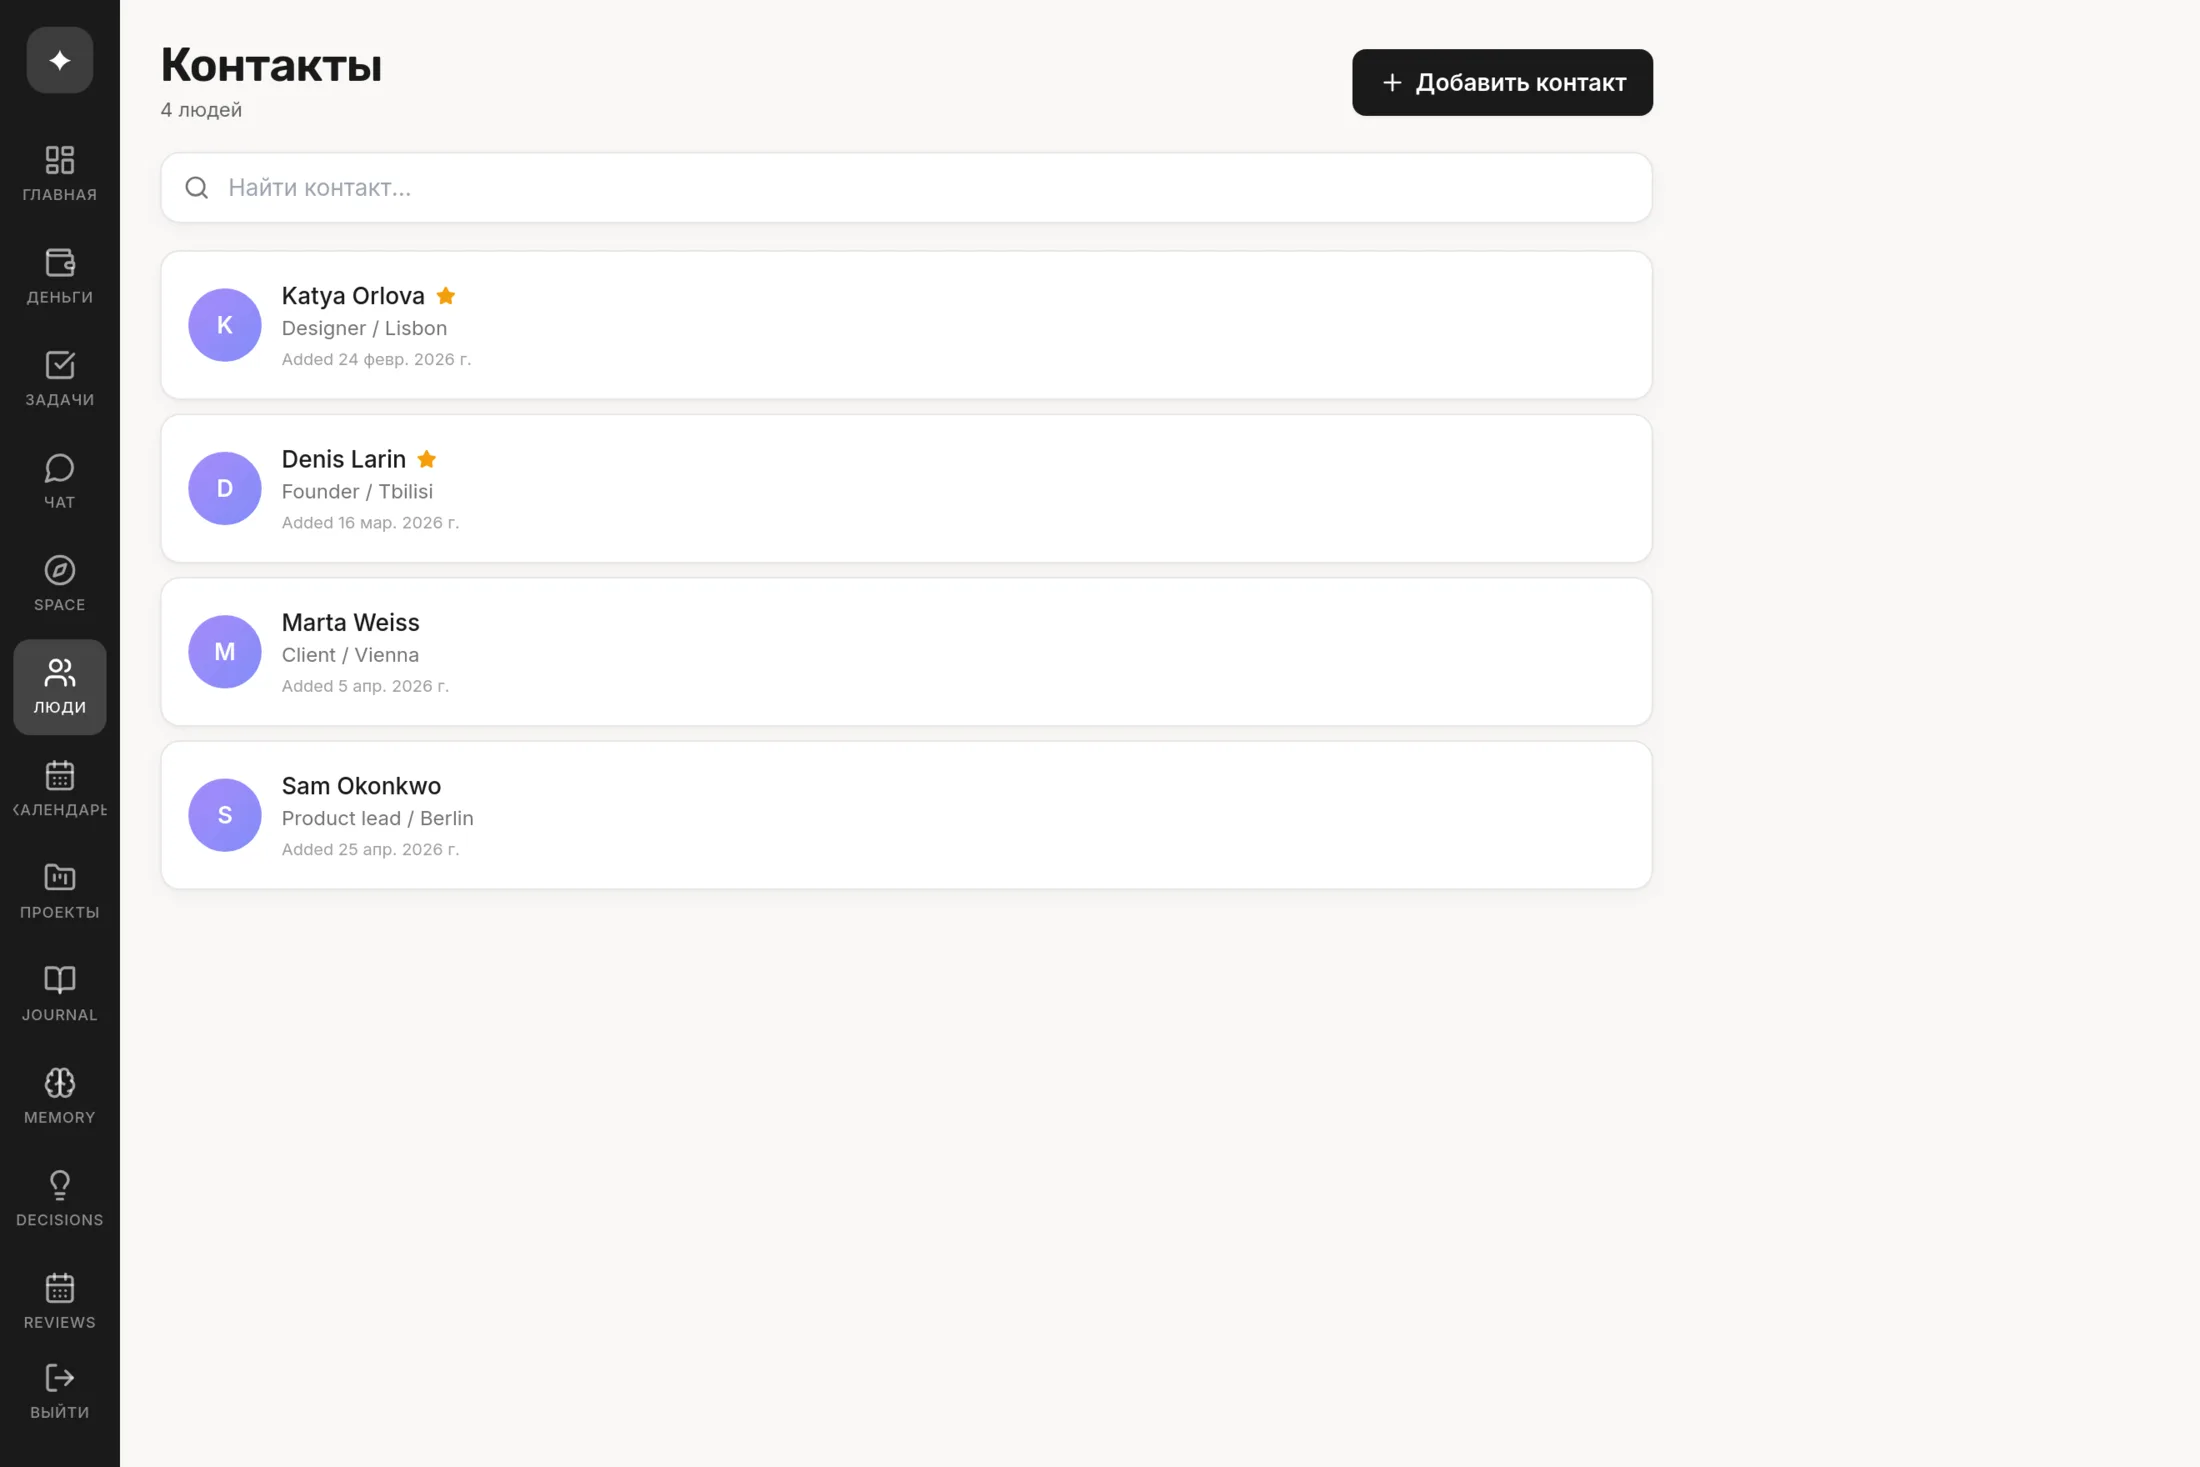Navigate to Space compass icon
This screenshot has width=2200, height=1467.
click(60, 570)
